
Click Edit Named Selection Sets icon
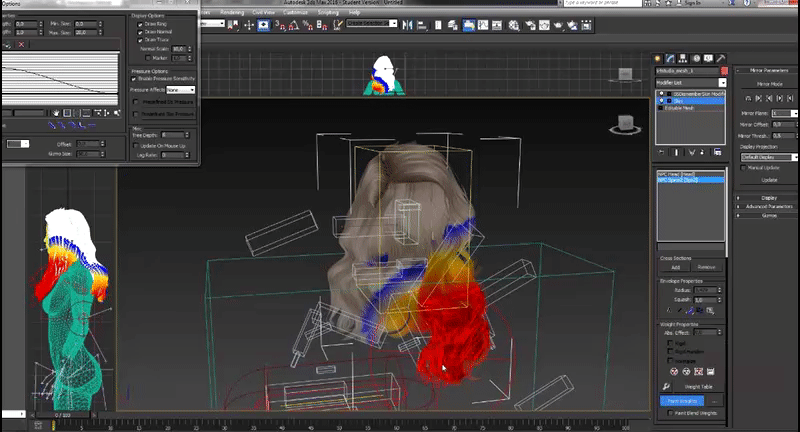click(x=337, y=24)
